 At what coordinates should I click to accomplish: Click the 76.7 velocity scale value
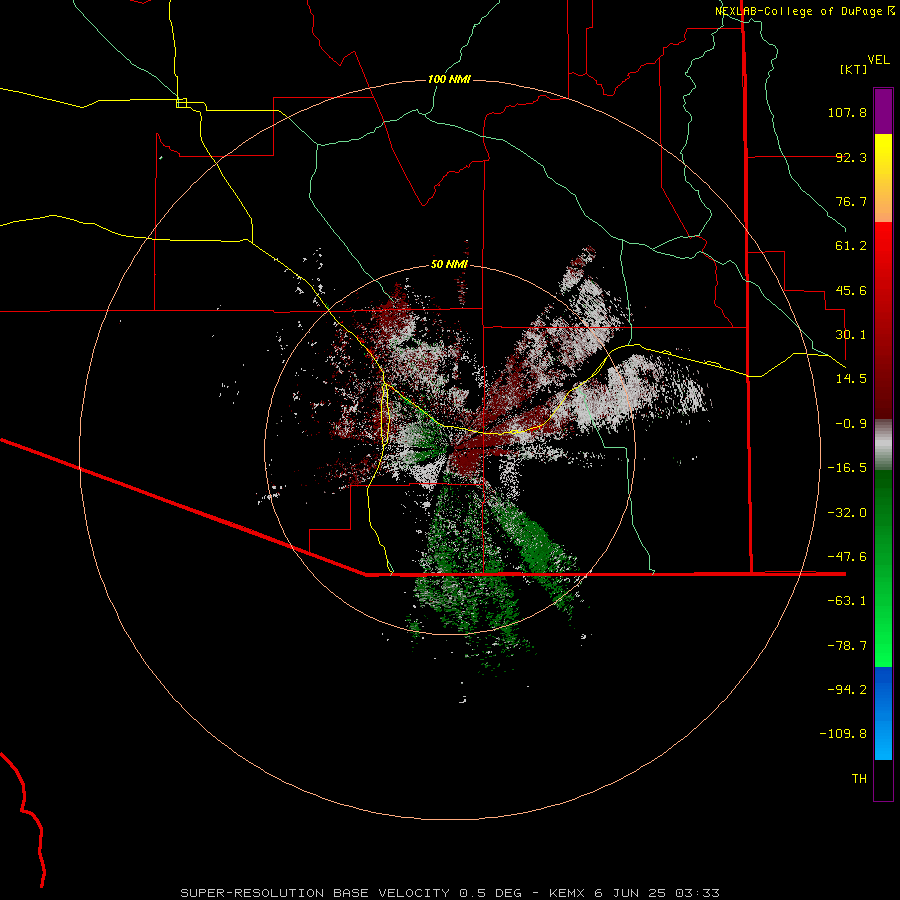pos(851,201)
